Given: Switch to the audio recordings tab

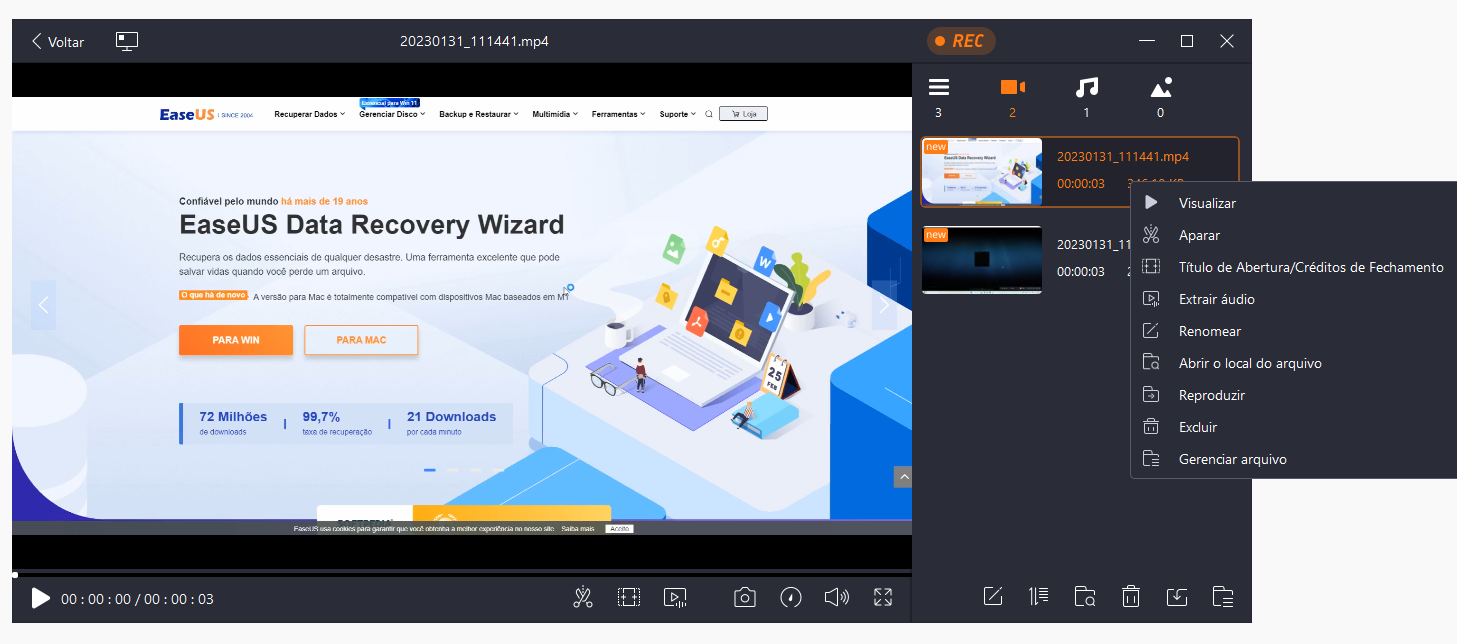Looking at the screenshot, I should click(x=1087, y=88).
